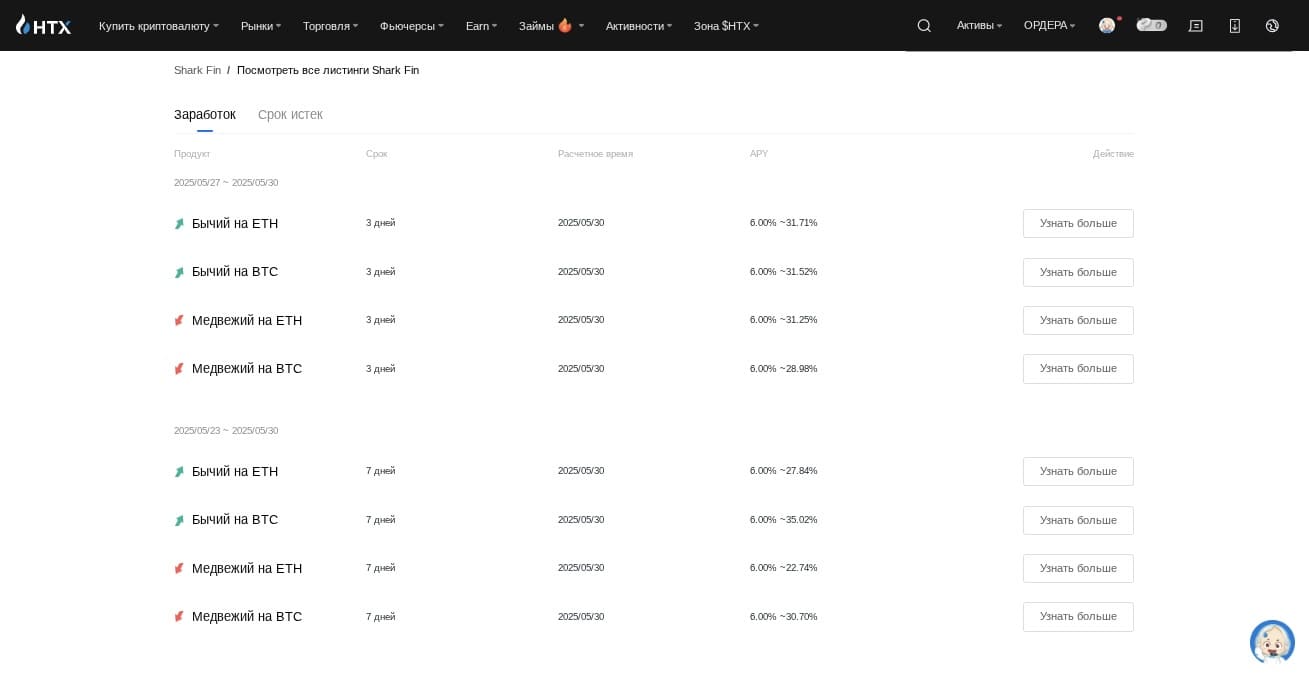Click Узнать больше for 3-day Бычий на ETH
Screen dimensions: 1309x675
[x=1078, y=223]
